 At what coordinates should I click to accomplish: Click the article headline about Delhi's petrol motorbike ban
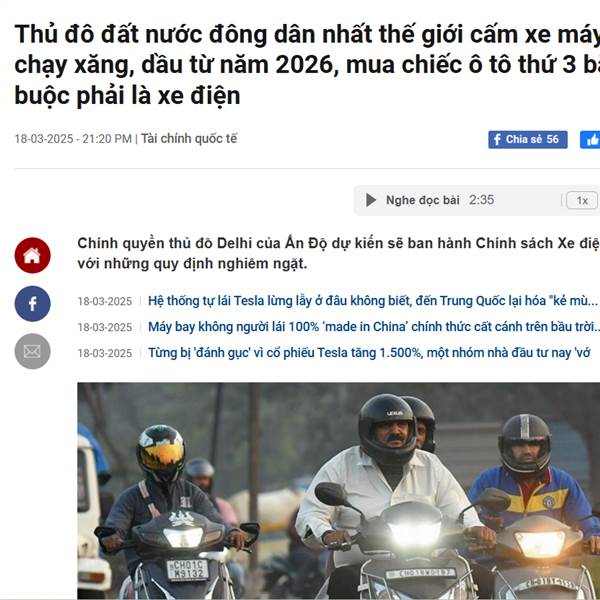coord(307,64)
